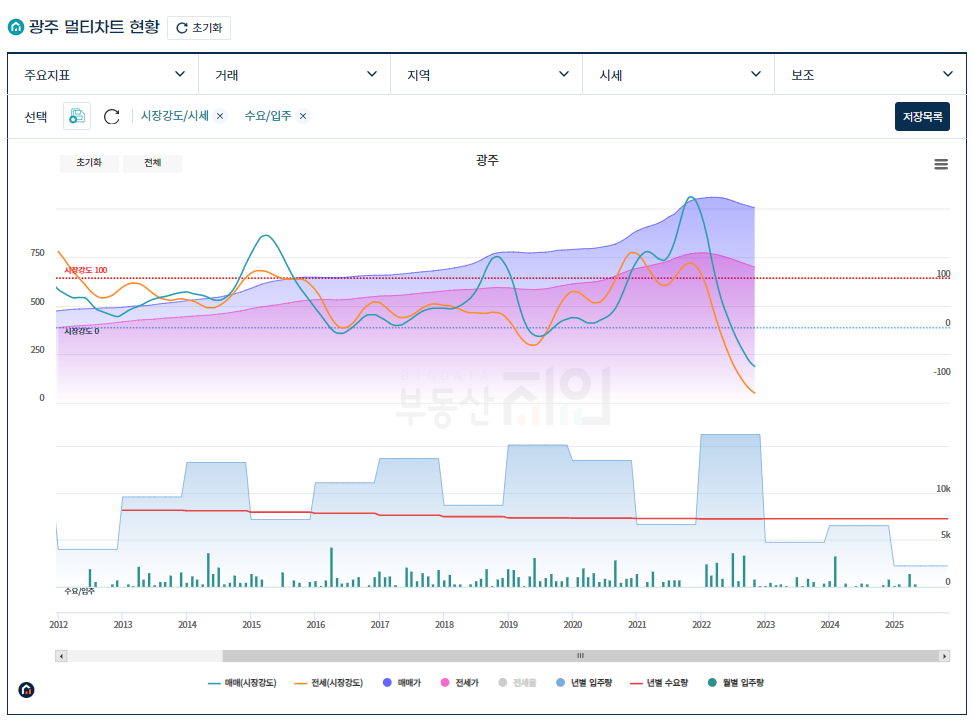Remove the 시장강도/시세 tag
Screen dimensions: 973x727
click(x=220, y=116)
